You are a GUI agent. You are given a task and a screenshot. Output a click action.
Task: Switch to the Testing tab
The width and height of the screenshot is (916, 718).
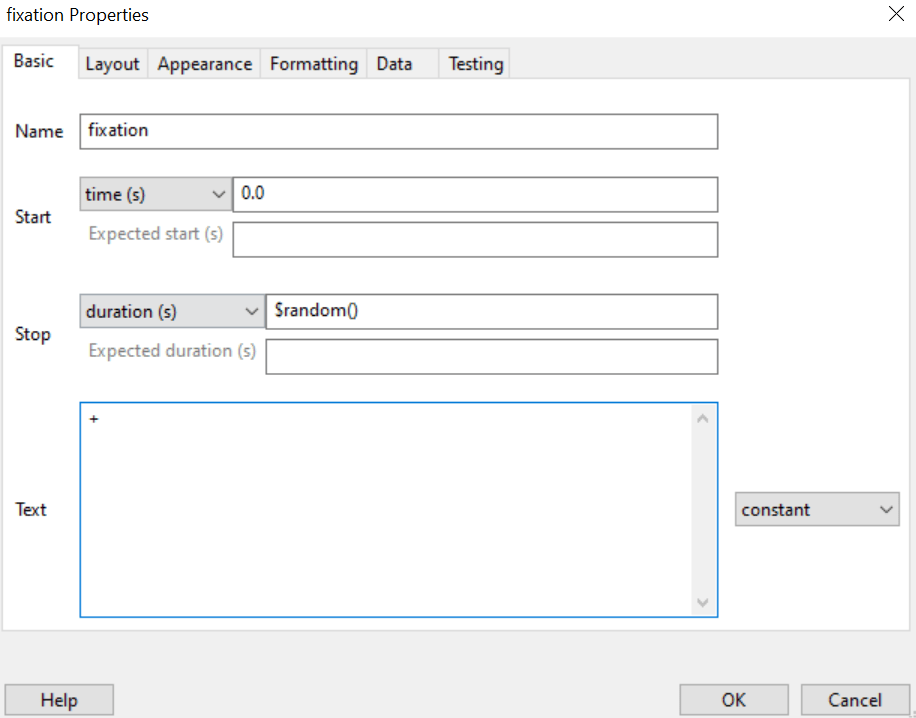click(474, 64)
